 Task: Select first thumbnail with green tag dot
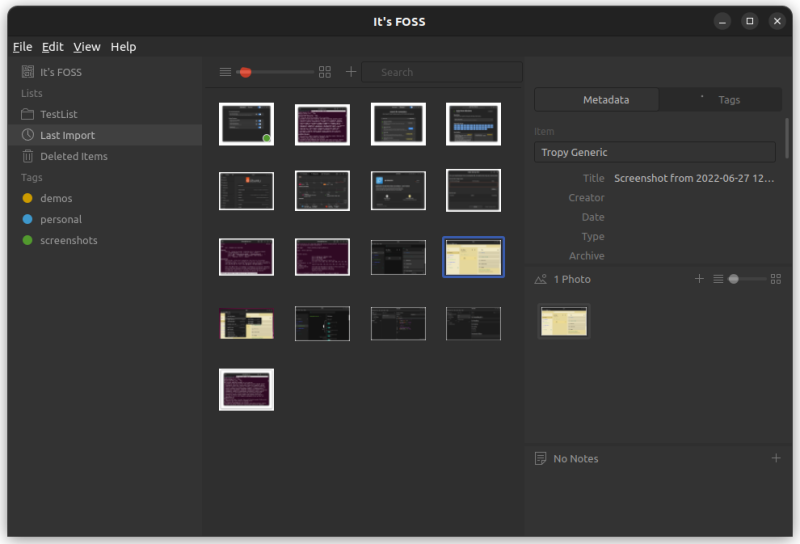tap(246, 124)
